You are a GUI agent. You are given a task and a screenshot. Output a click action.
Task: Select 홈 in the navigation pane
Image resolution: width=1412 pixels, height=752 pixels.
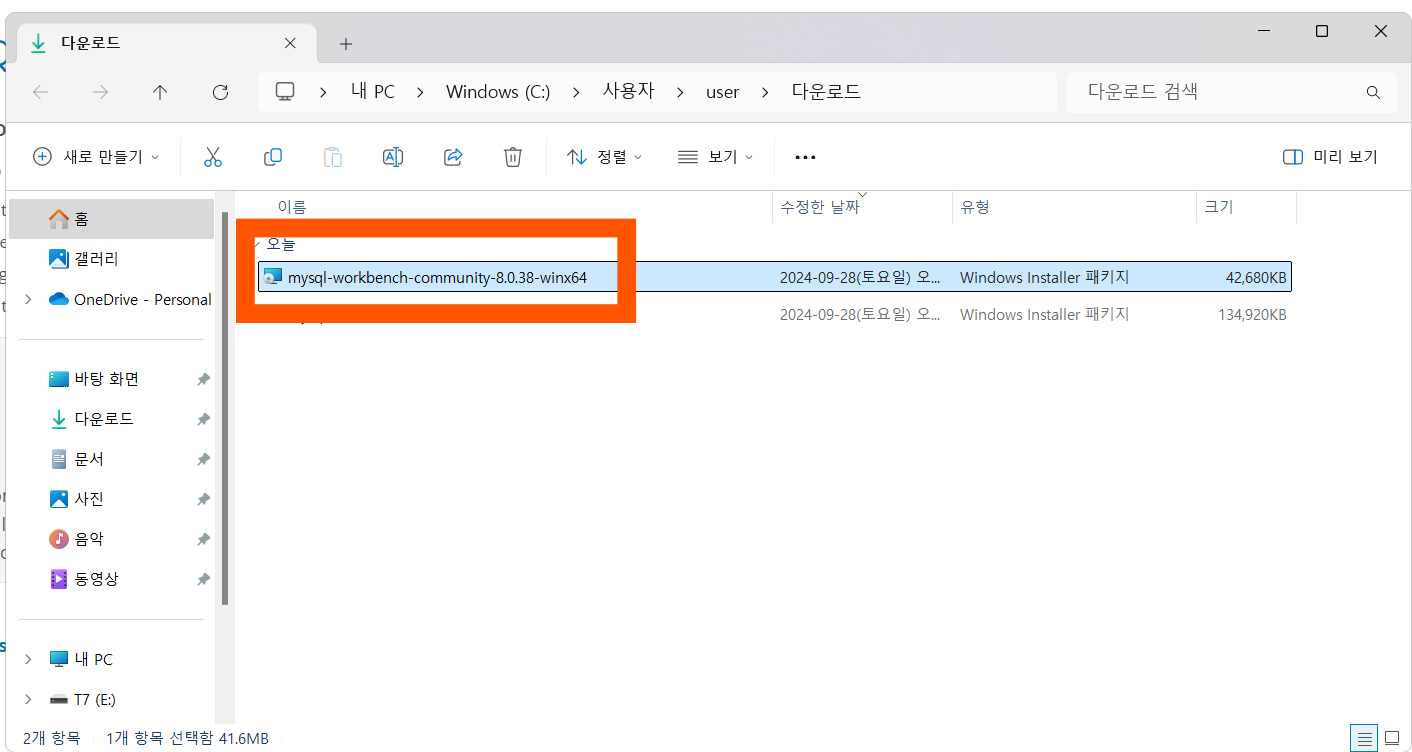tap(112, 219)
